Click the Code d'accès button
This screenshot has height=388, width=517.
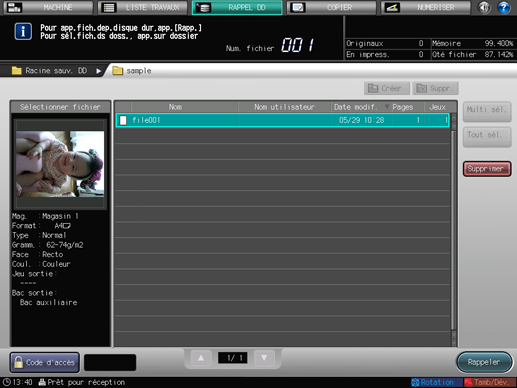[x=45, y=362]
